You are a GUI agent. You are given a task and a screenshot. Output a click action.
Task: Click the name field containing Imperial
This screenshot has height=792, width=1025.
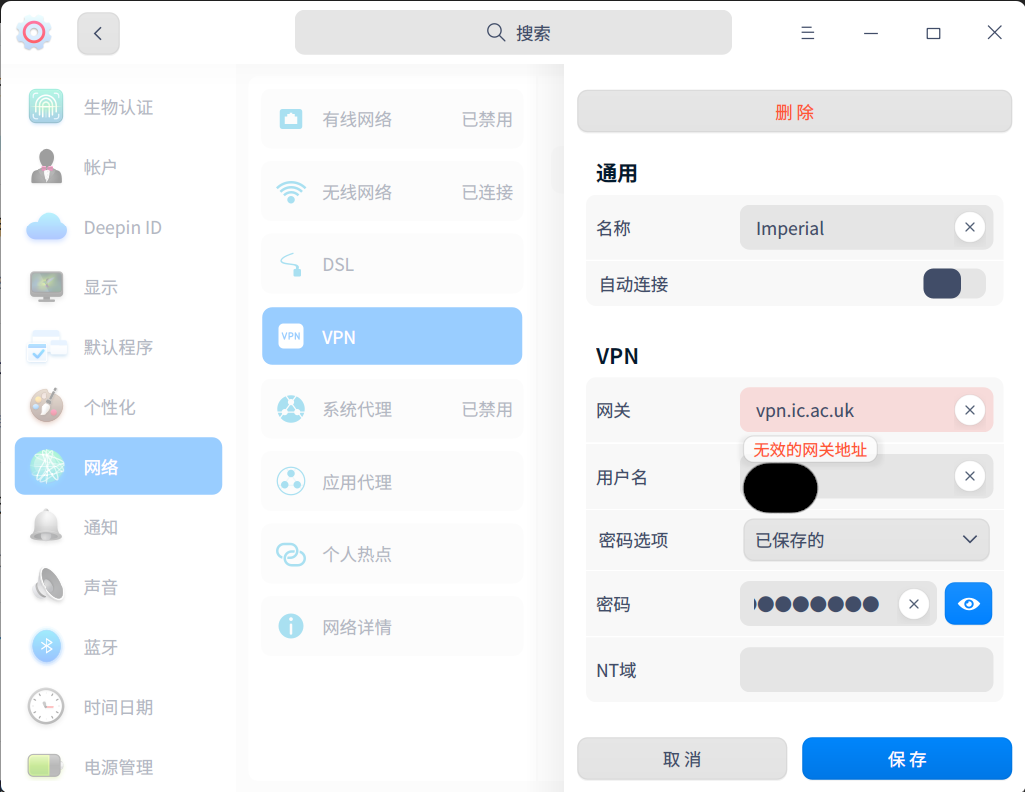[x=866, y=227]
